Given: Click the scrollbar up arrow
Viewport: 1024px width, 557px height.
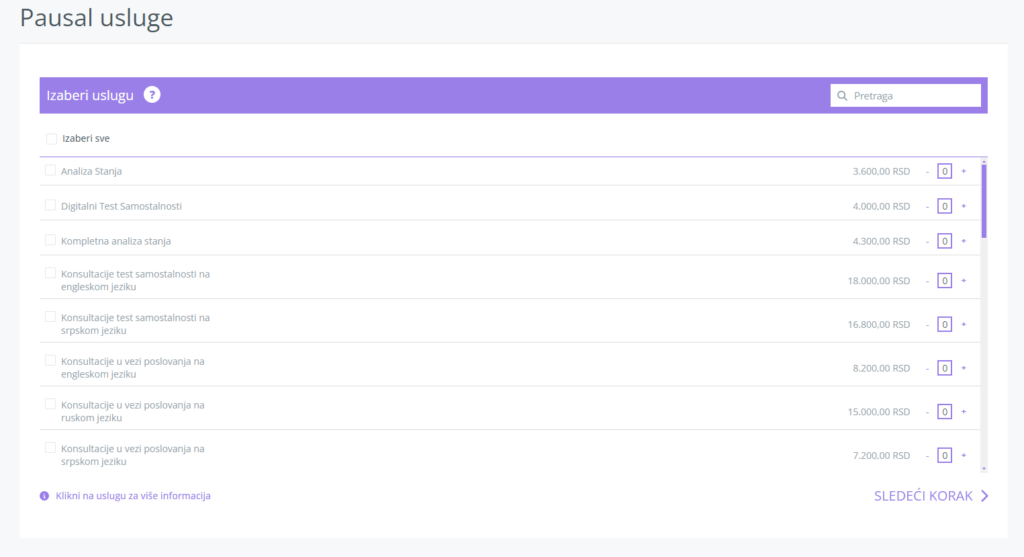Looking at the screenshot, I should [984, 161].
